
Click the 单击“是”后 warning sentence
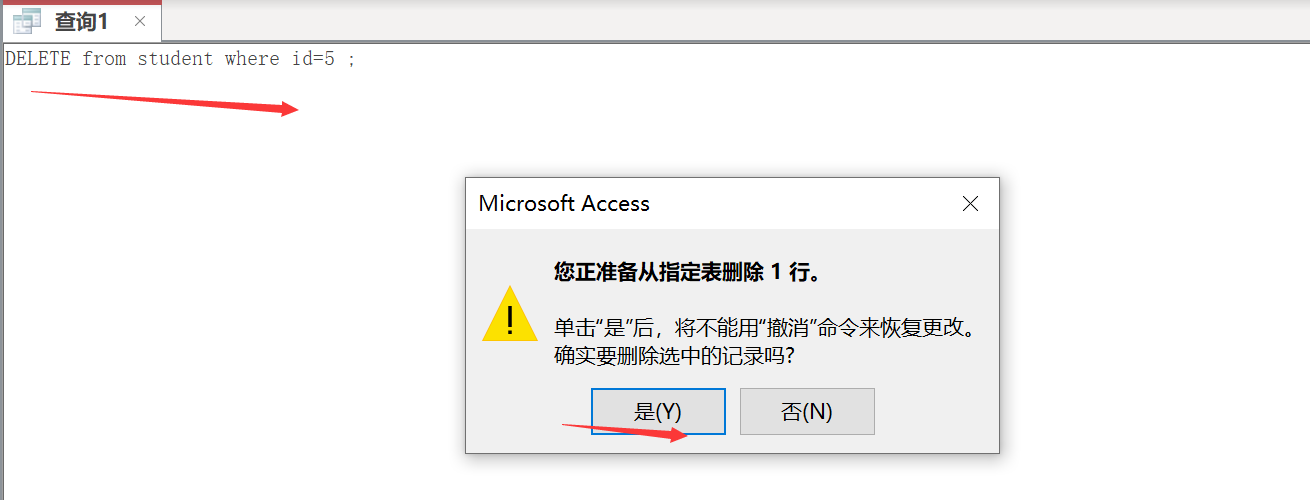coord(764,327)
